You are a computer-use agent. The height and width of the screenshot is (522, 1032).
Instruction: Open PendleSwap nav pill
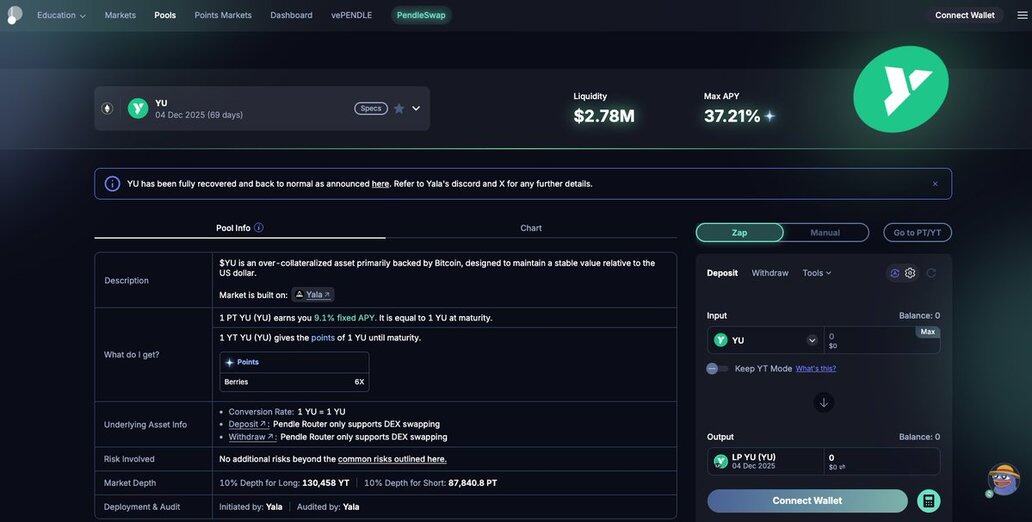pyautogui.click(x=421, y=15)
